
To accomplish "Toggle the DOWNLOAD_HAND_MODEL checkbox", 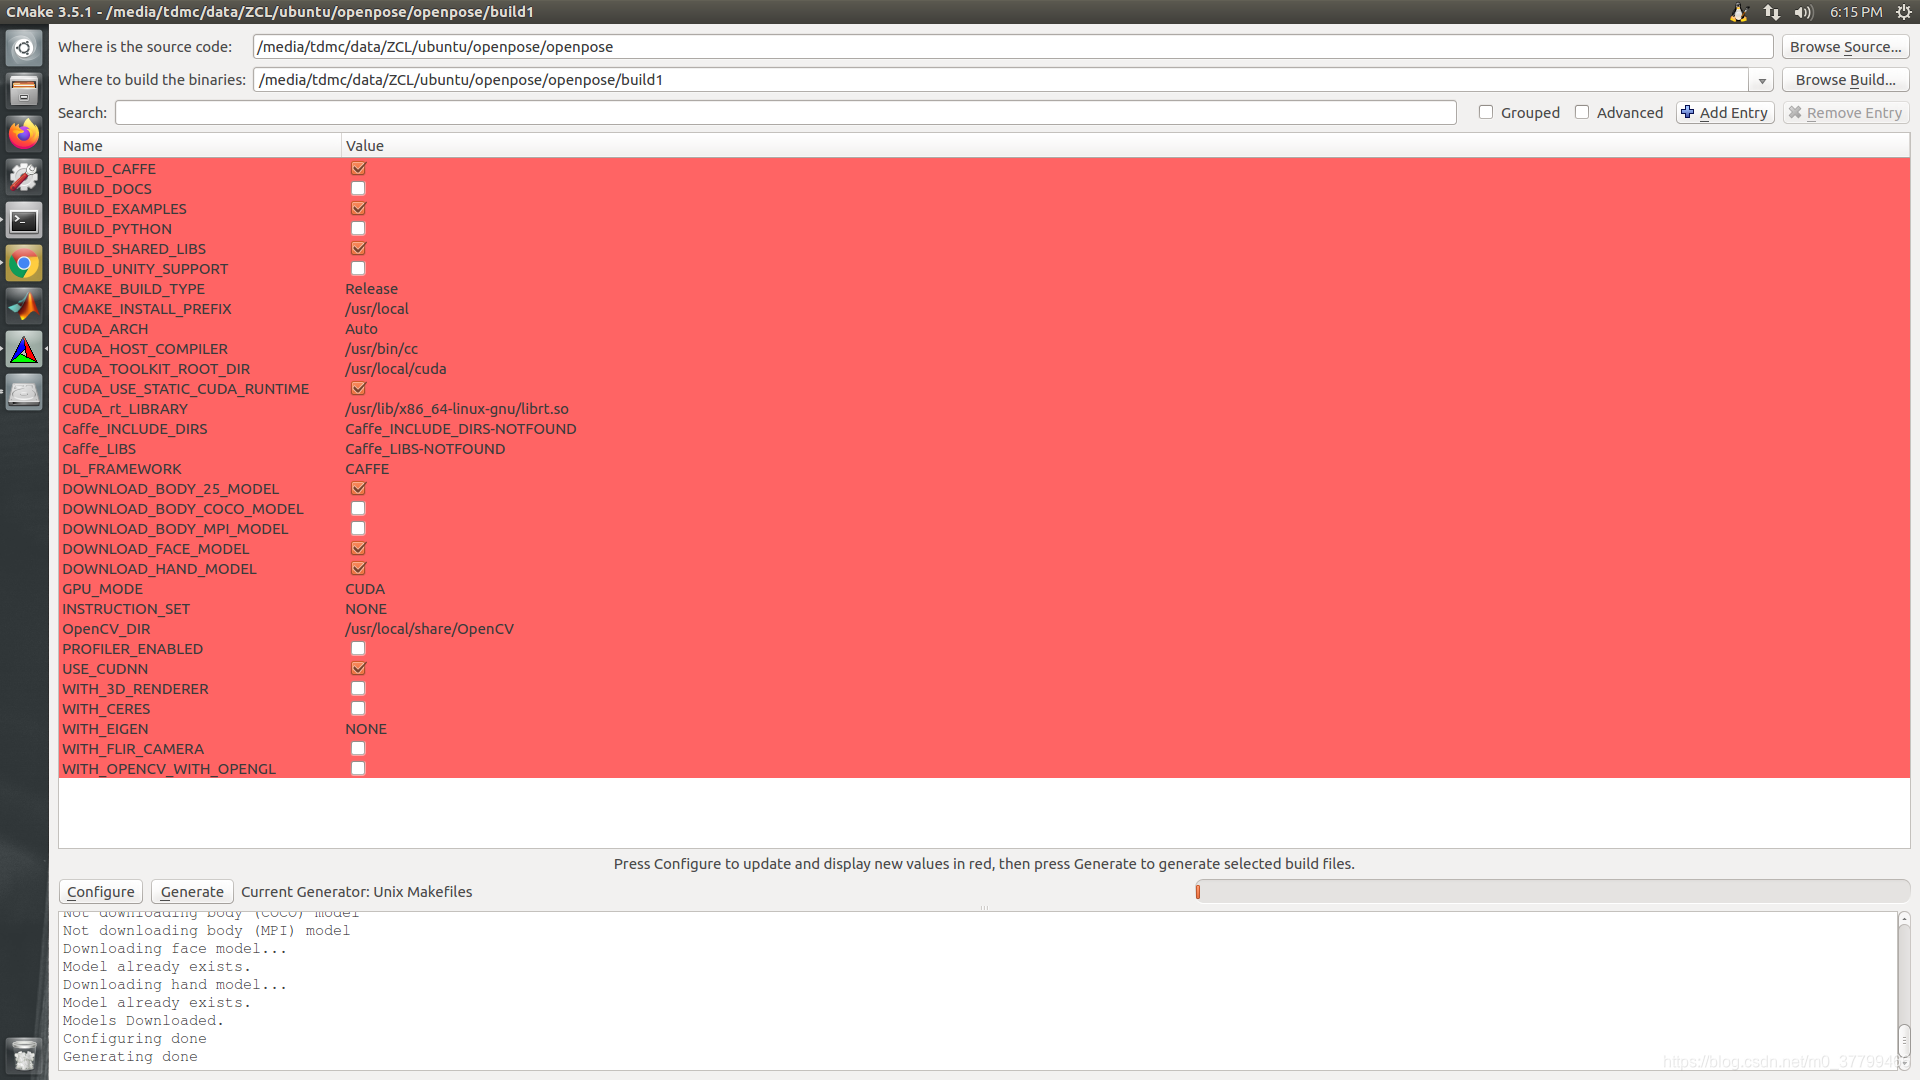I will click(x=358, y=569).
